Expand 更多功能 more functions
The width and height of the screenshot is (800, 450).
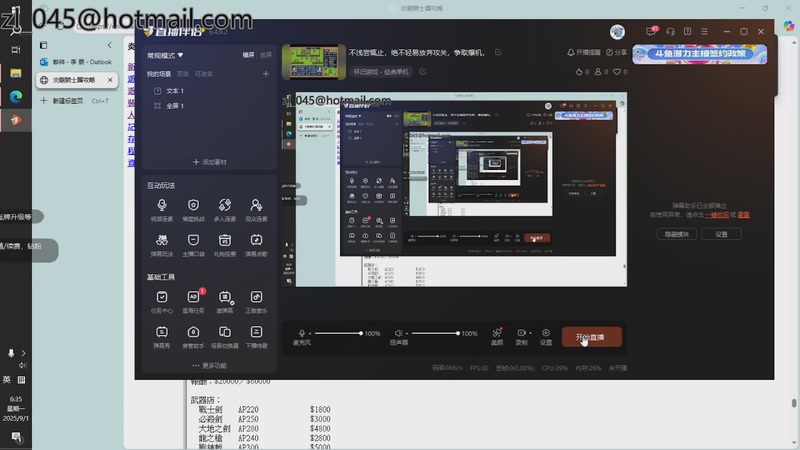[210, 365]
